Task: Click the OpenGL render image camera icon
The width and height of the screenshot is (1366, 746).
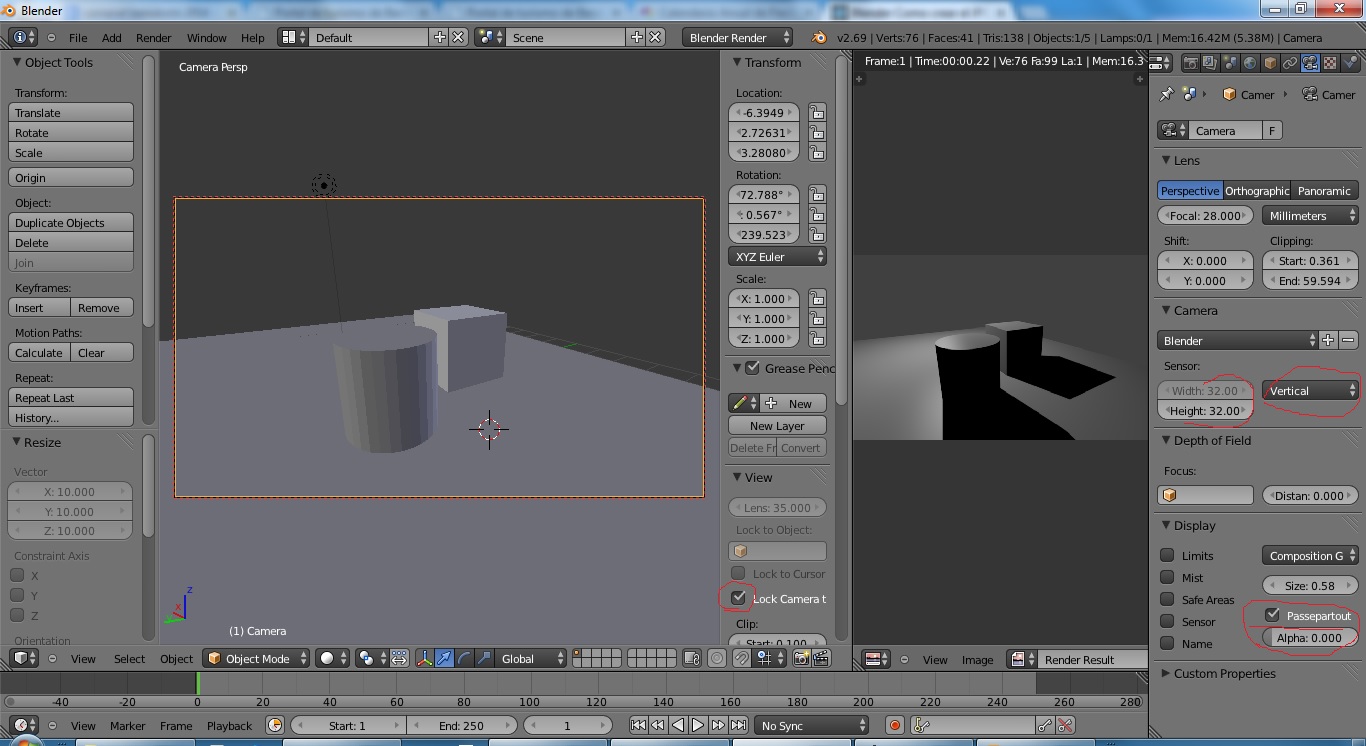Action: (801, 658)
